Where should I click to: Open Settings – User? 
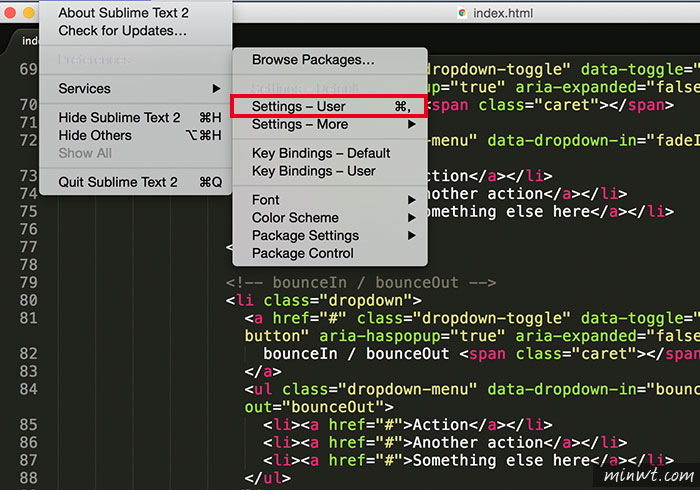pos(329,106)
